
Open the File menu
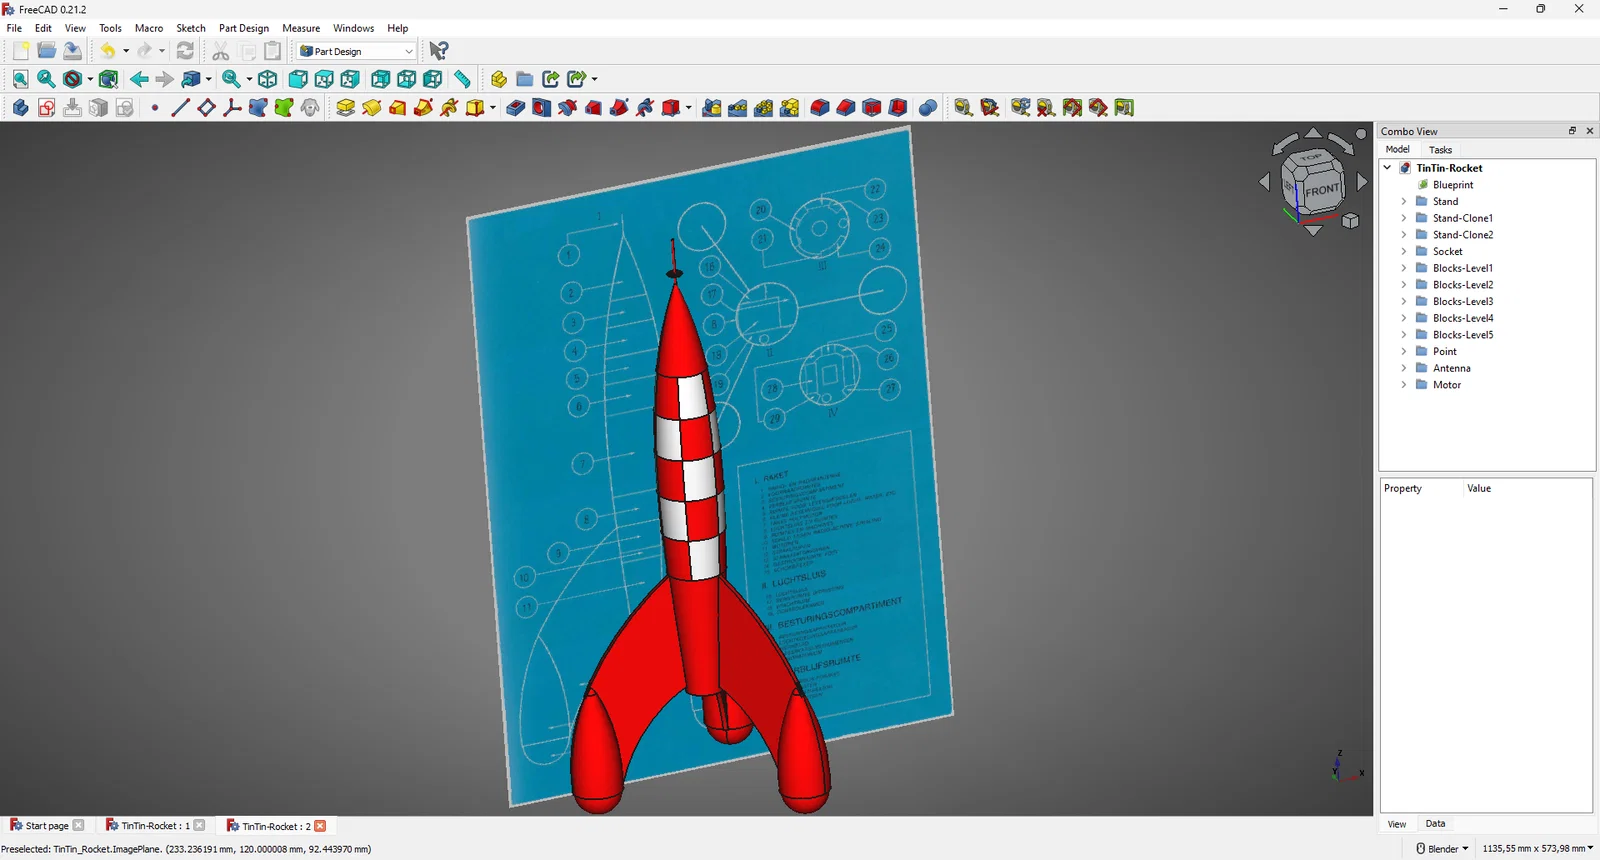(x=14, y=28)
